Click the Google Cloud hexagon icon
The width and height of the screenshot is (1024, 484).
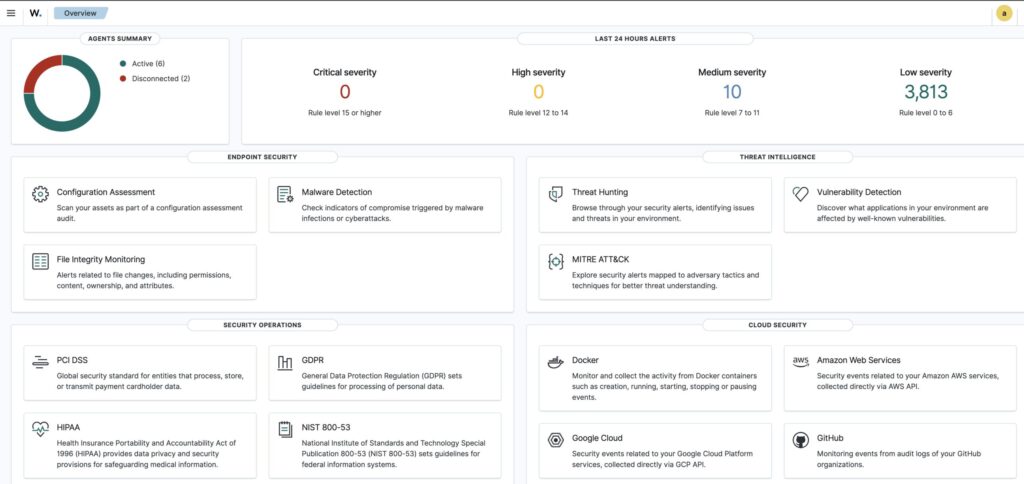(x=555, y=440)
